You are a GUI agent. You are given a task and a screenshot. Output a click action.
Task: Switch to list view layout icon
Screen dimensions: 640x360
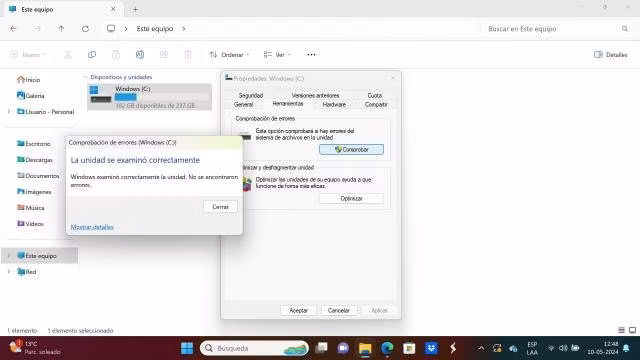coord(621,330)
